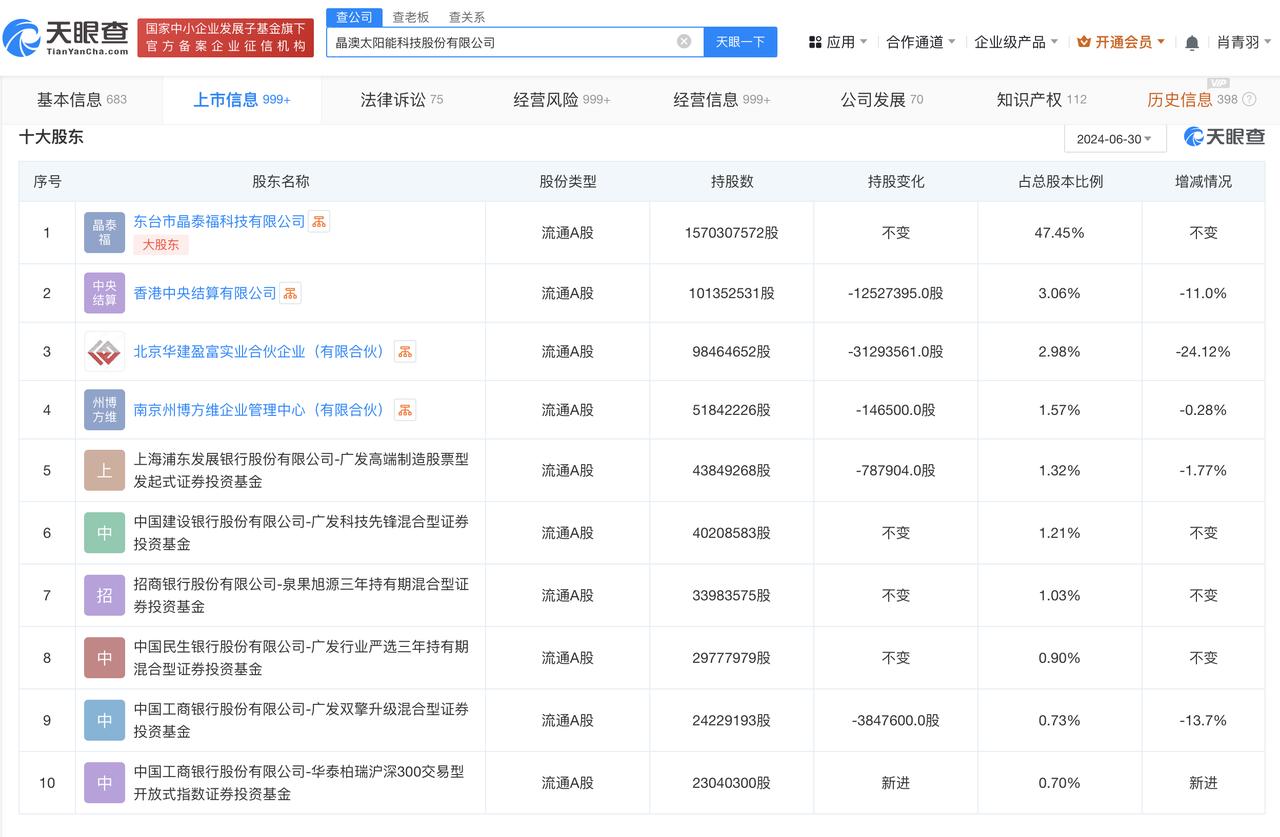Open equity structure icon beside 北京华建盈富实业合伙企业

coord(405,351)
